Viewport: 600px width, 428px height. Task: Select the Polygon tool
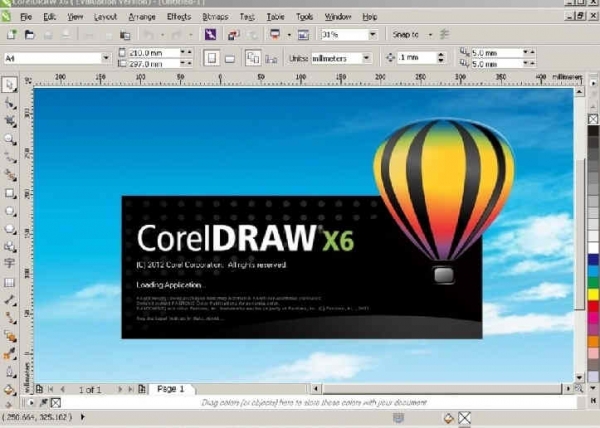[10, 229]
